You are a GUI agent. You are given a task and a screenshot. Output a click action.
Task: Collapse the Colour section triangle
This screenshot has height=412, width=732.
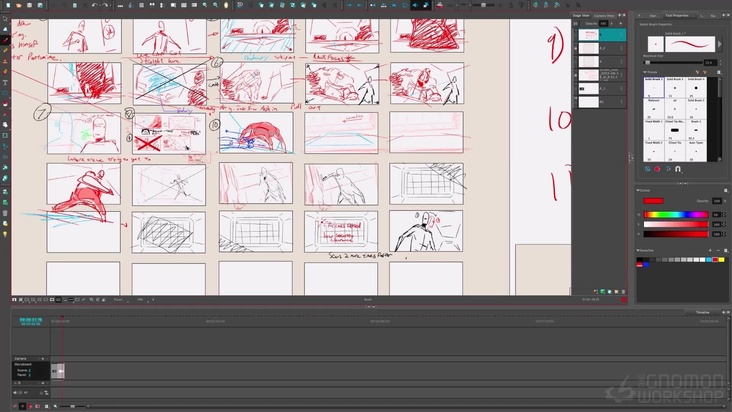[x=638, y=190]
